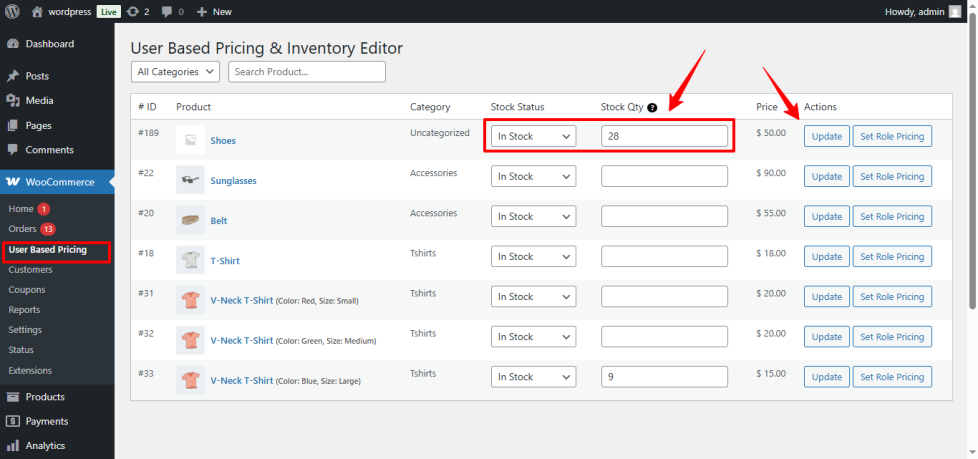Image resolution: width=978 pixels, height=459 pixels.
Task: Open the Stock Status dropdown for Shoes
Action: click(x=533, y=137)
